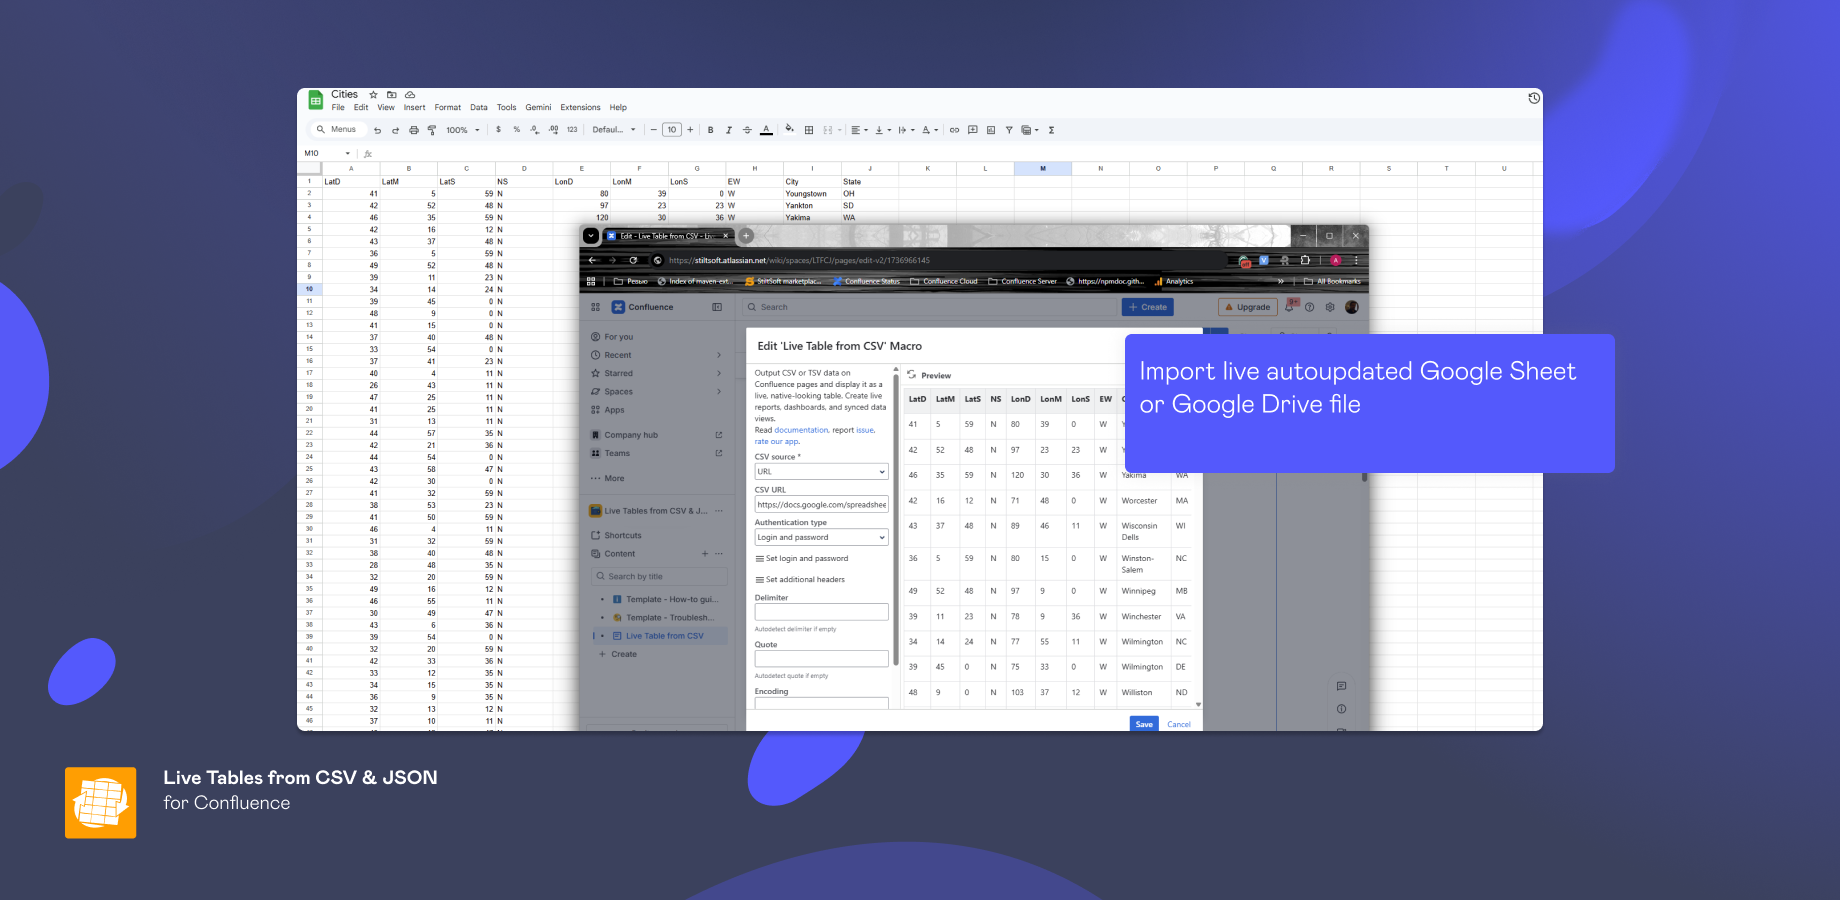This screenshot has width=1840, height=900.
Task: Click the Search by title field
Action: click(658, 576)
